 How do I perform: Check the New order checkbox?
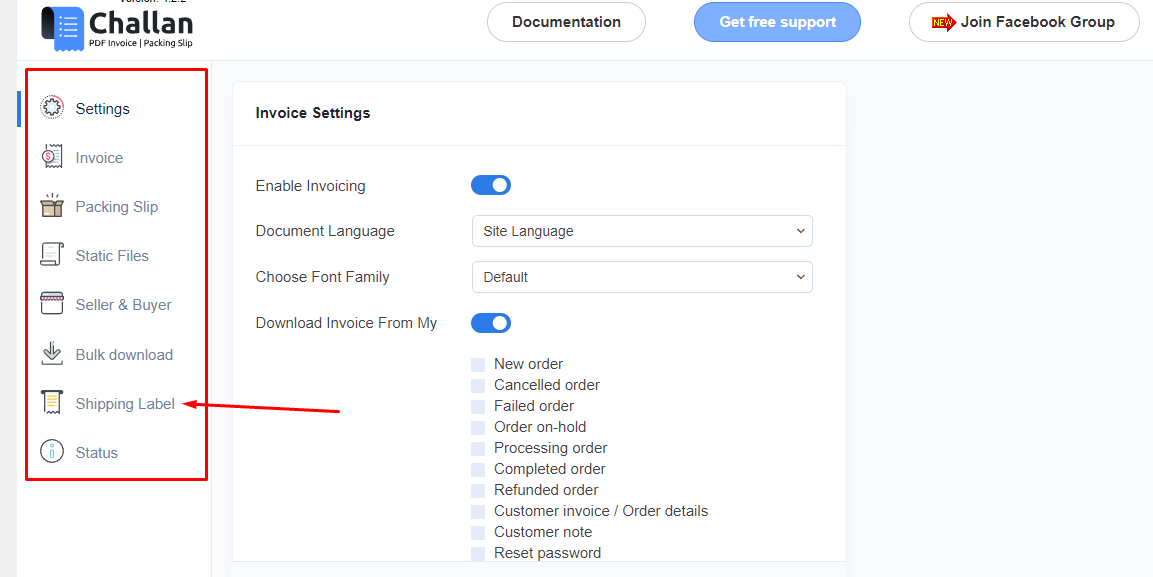click(478, 364)
